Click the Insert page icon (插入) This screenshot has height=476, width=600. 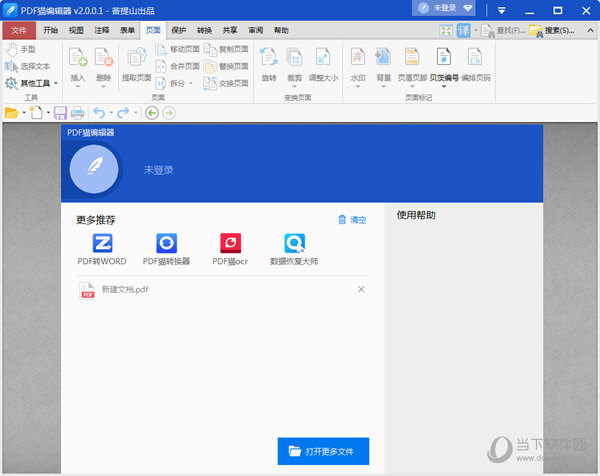click(78, 57)
